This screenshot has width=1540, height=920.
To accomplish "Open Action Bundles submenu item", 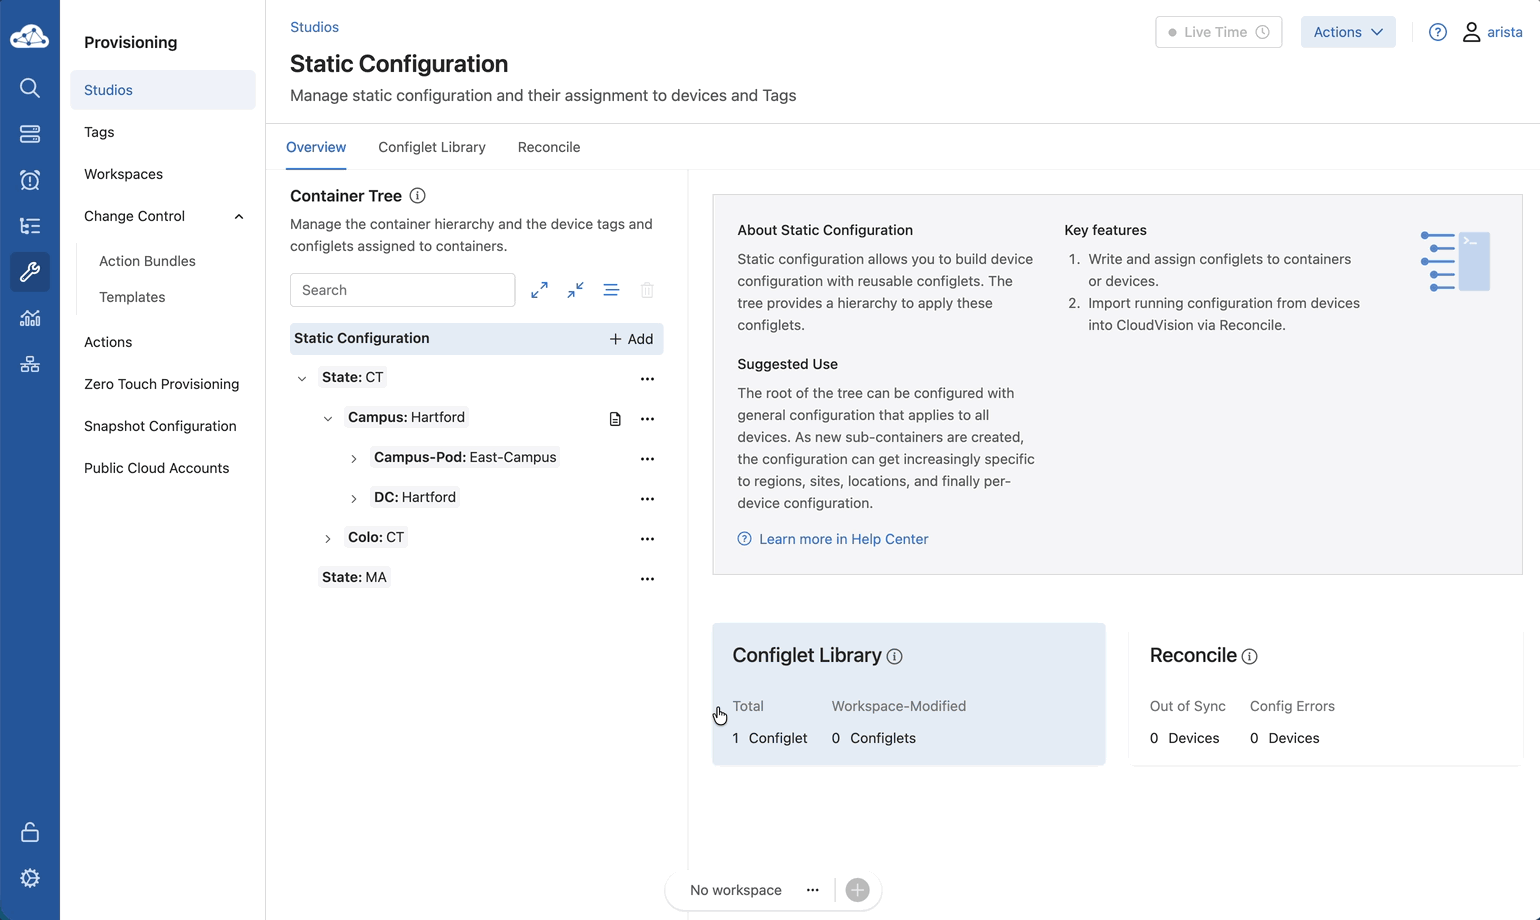I will [x=147, y=261].
